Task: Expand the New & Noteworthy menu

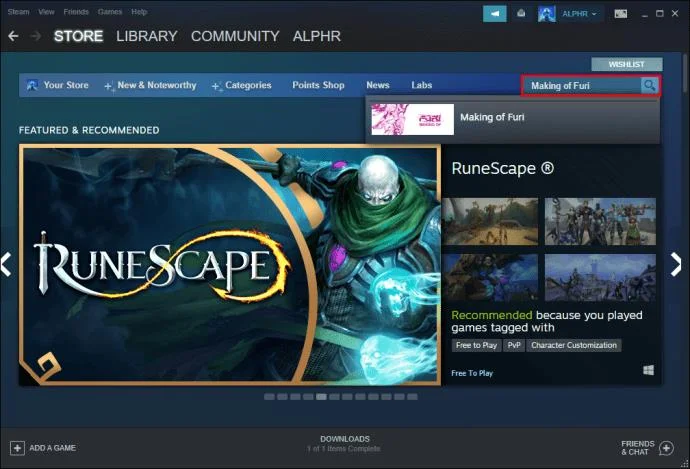Action: [150, 85]
